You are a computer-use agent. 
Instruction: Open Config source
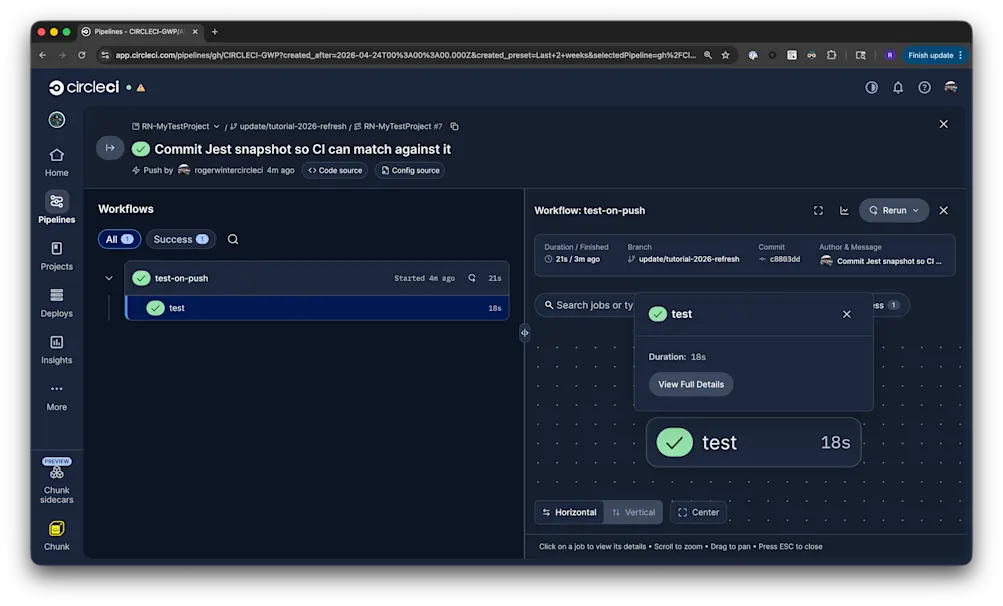point(410,170)
